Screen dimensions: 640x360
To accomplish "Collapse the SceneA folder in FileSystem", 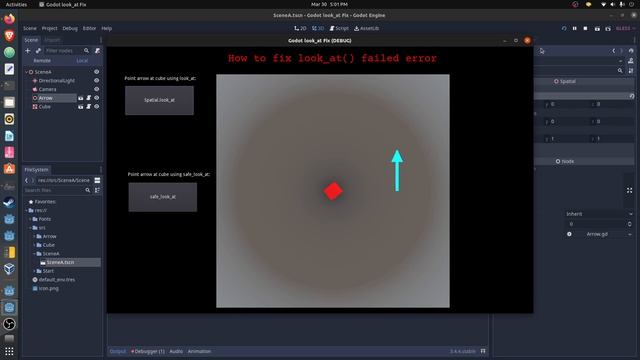I will pyautogui.click(x=34, y=253).
